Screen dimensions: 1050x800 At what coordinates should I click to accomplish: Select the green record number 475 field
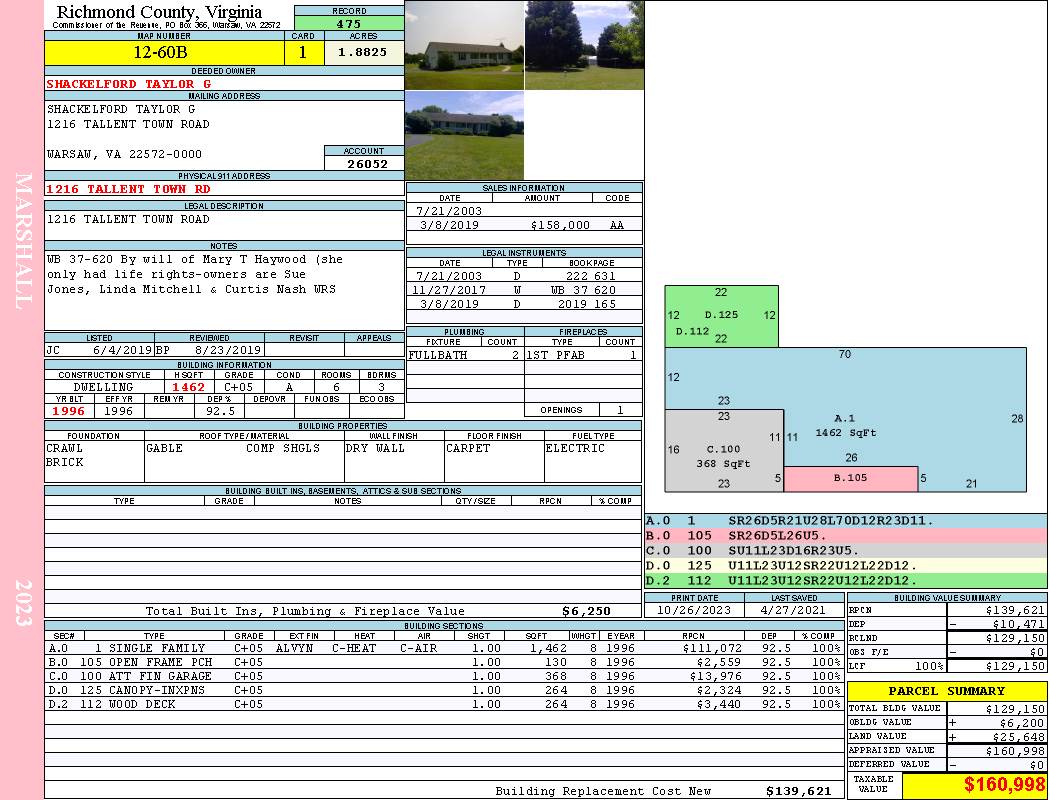[x=349, y=23]
